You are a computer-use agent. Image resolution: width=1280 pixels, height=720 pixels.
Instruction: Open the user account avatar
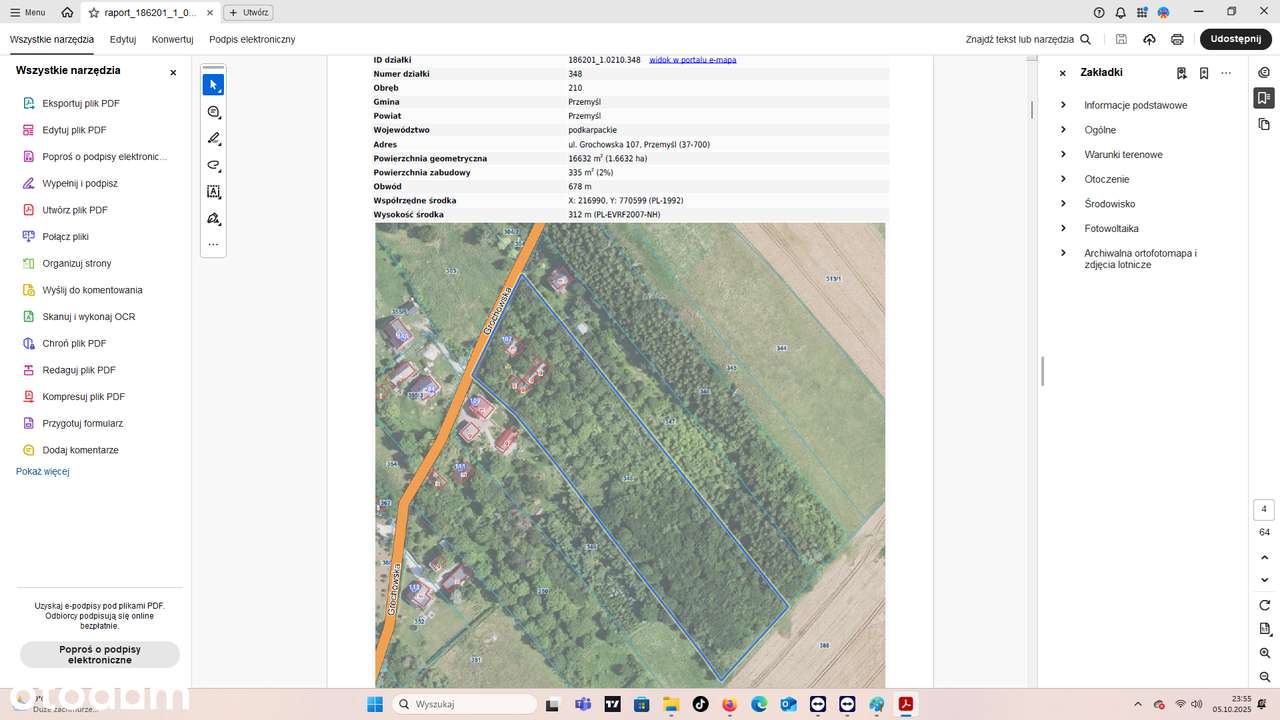[x=1164, y=13]
